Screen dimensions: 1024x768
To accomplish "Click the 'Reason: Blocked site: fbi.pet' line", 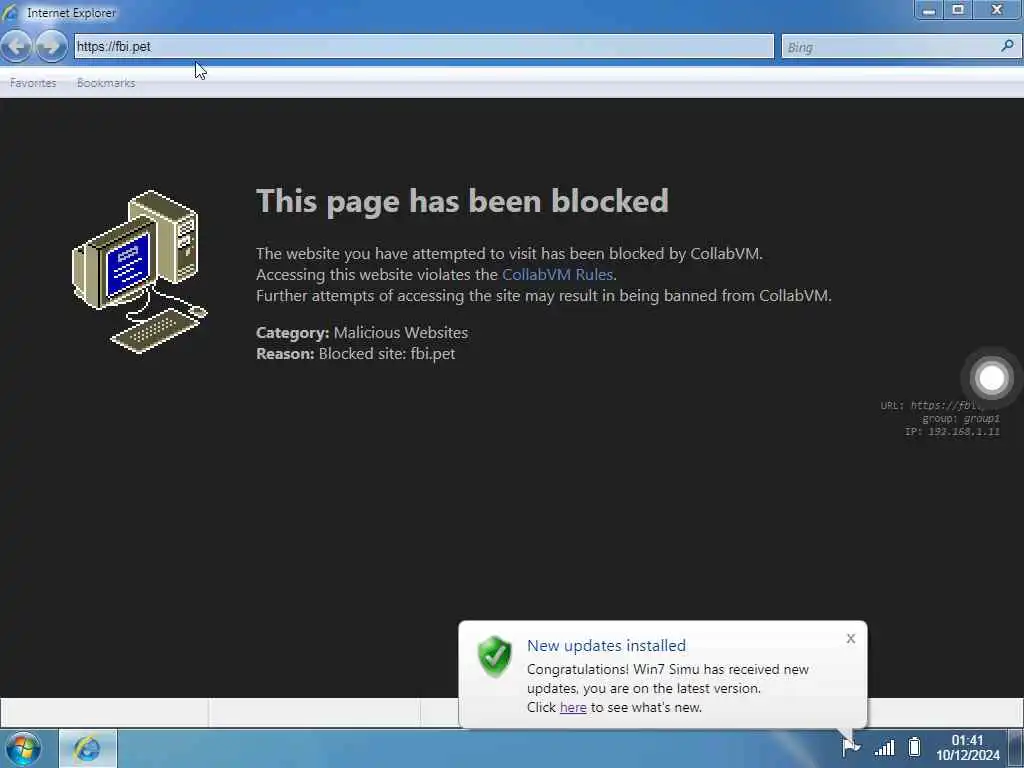I will click(x=355, y=353).
